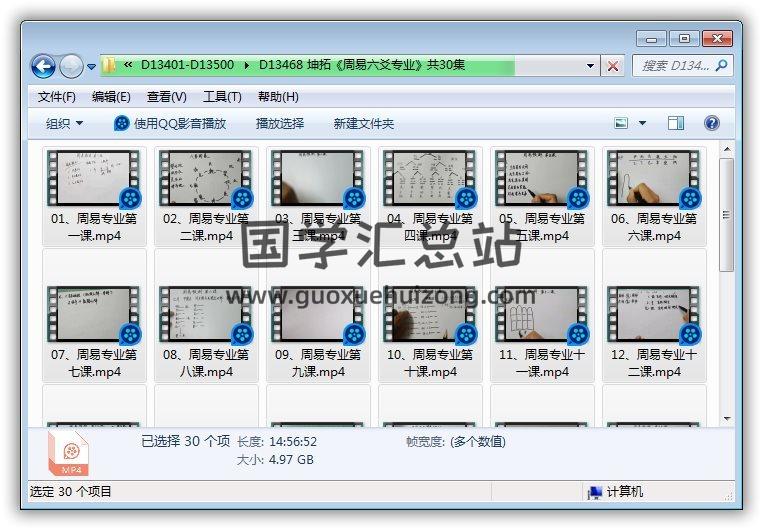The height and width of the screenshot is (530, 763).
Task: Click the scrollbar up arrow
Action: (727, 149)
